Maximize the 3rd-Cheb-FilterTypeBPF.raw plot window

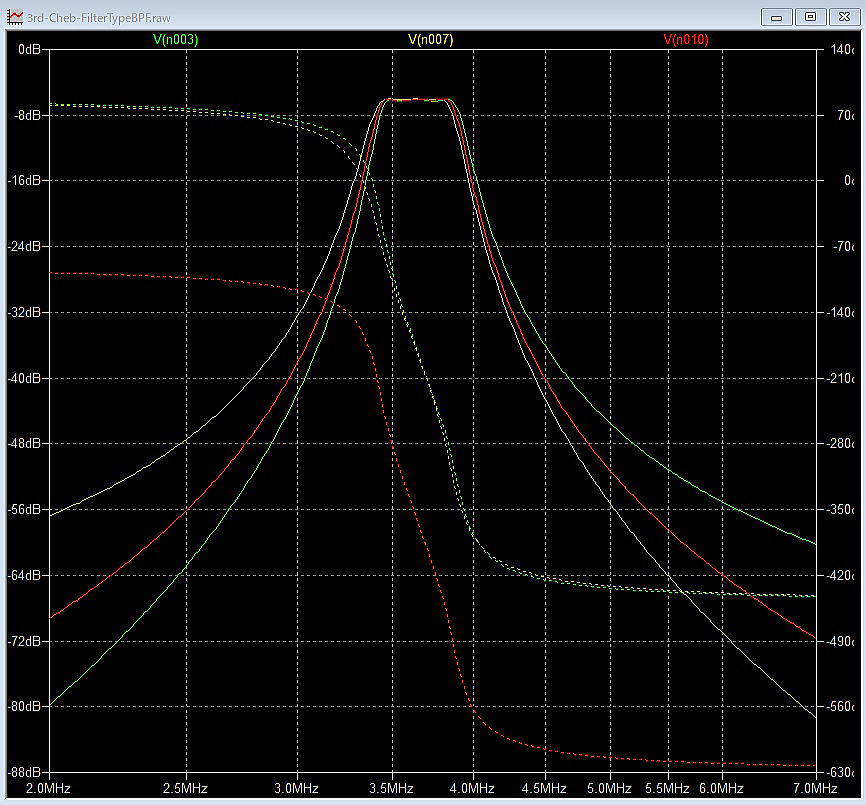tap(810, 17)
